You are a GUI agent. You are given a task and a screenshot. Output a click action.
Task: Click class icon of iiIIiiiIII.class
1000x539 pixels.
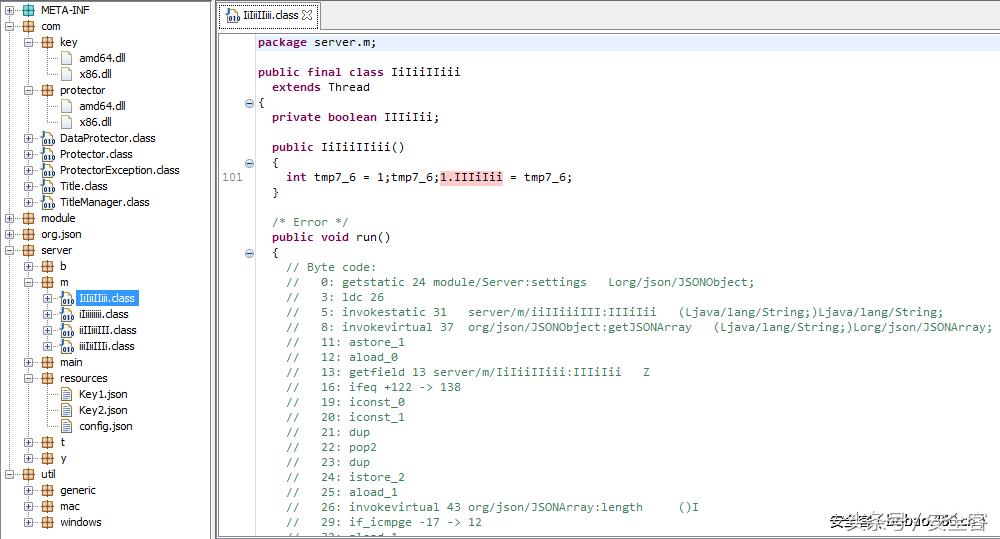click(68, 330)
